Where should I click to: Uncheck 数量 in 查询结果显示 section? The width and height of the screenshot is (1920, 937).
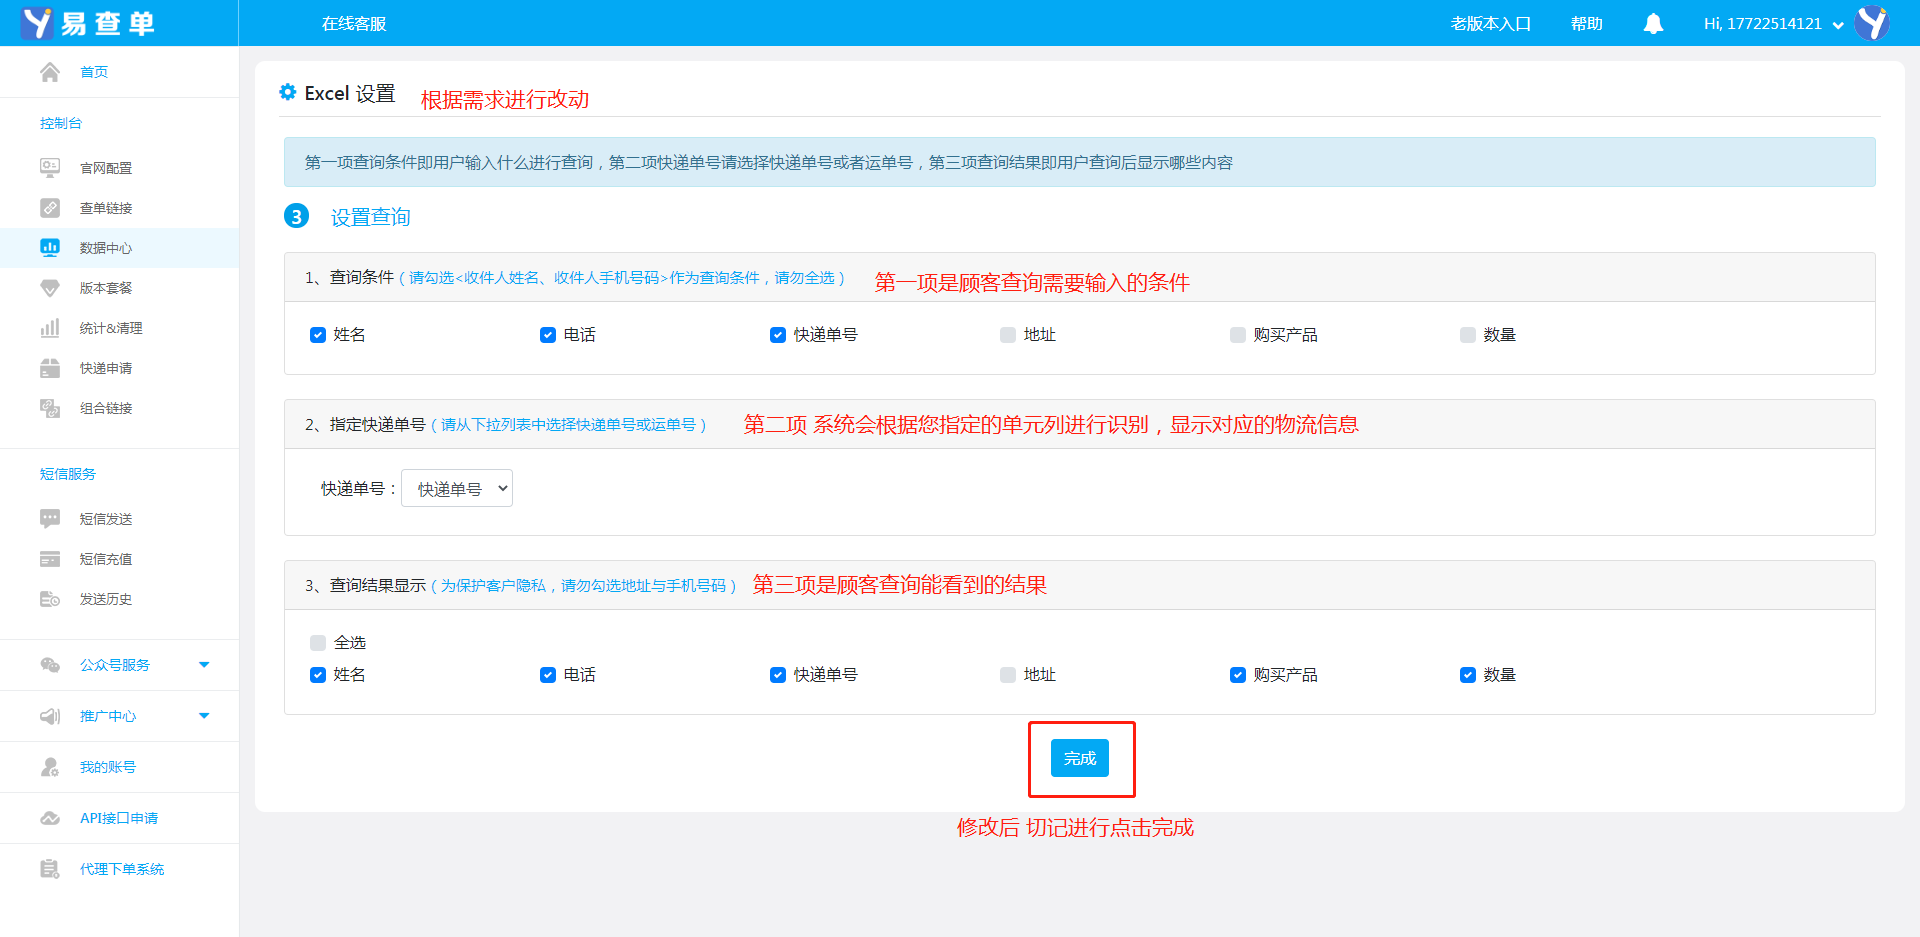[1468, 675]
